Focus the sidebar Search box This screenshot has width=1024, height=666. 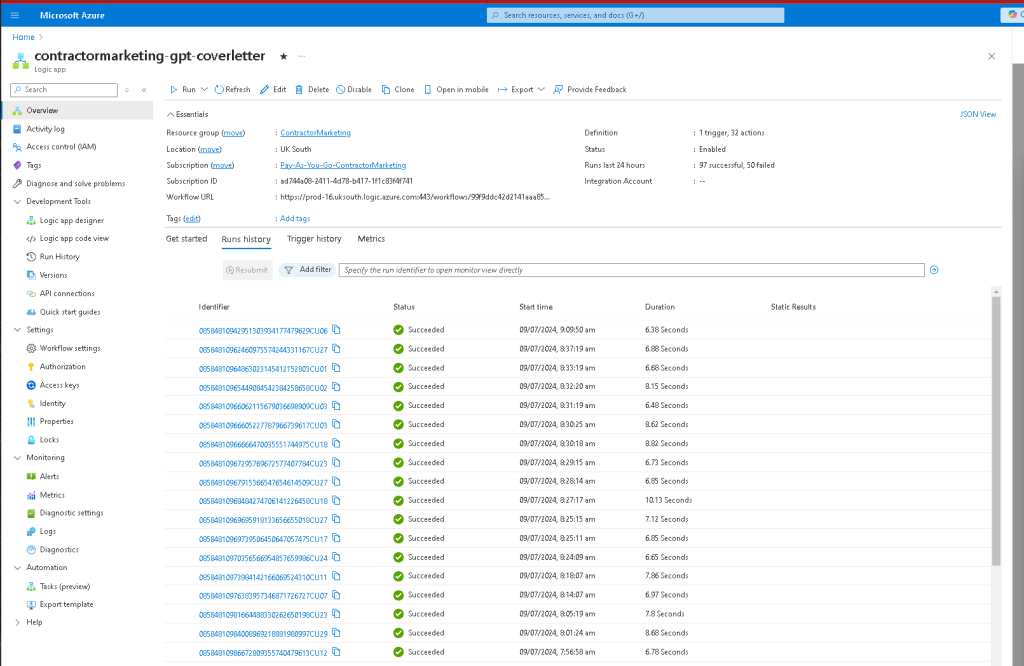(64, 89)
